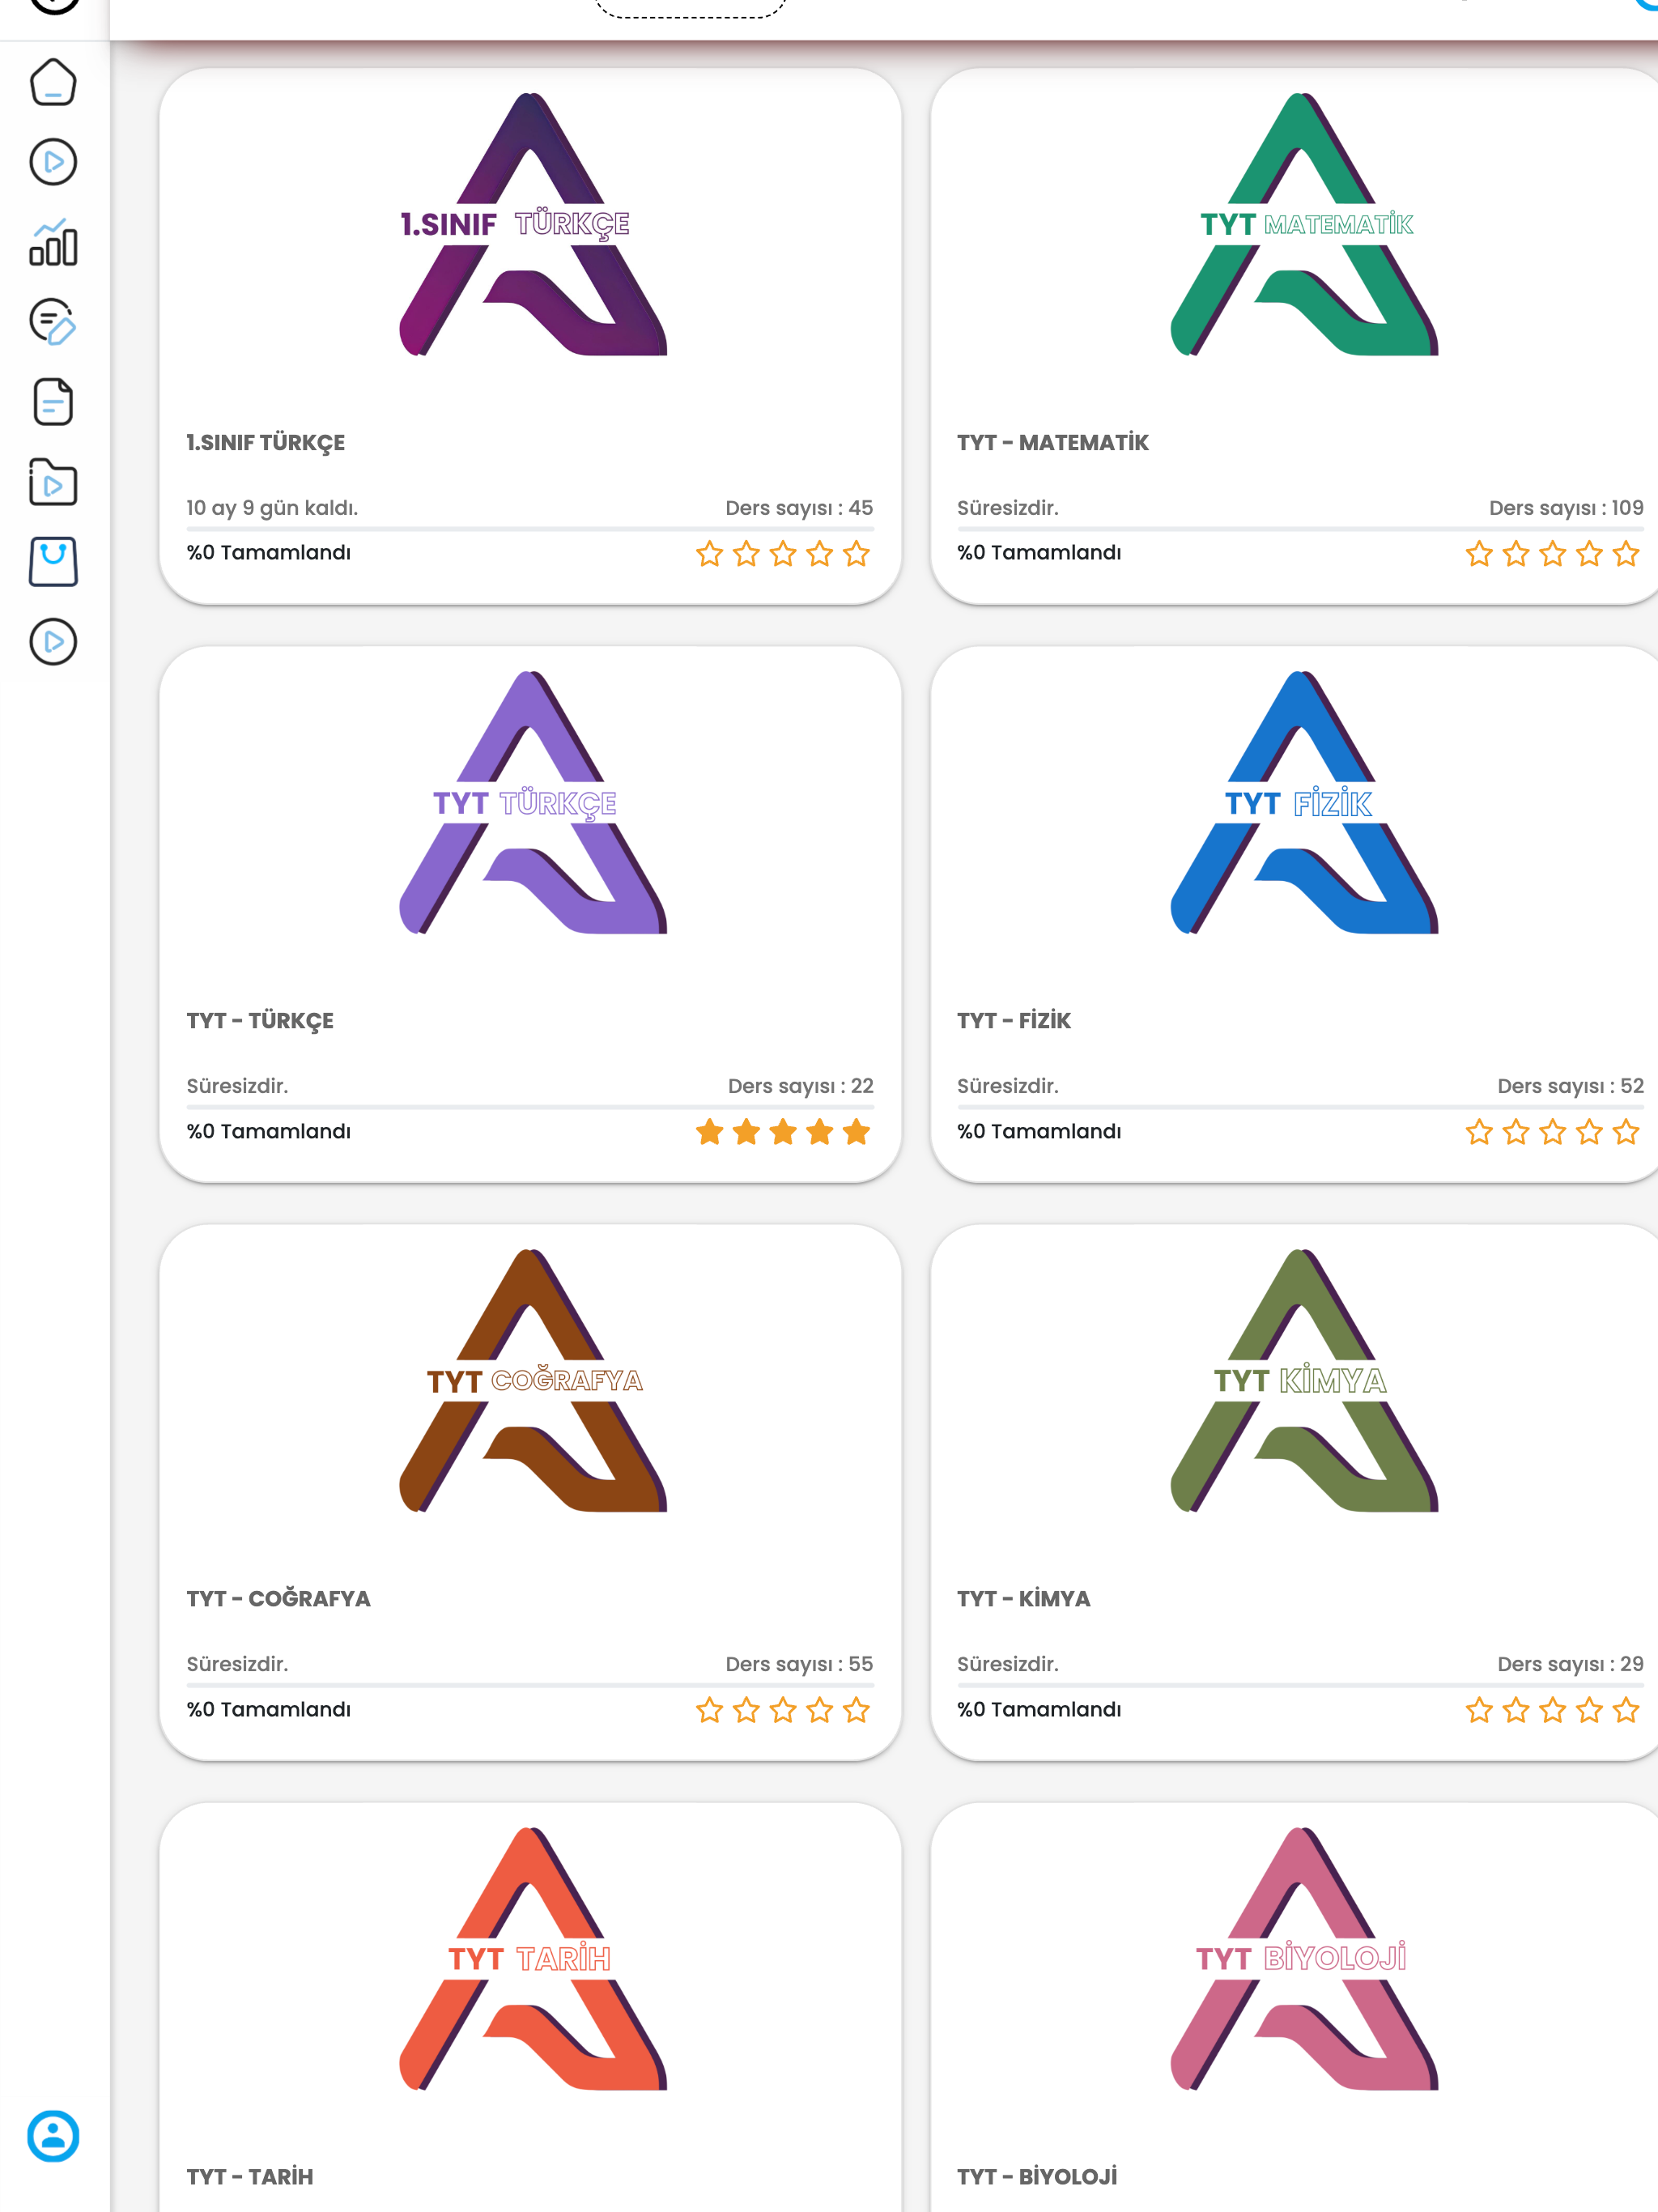1658x2212 pixels.
Task: Click the TYT - TÜRKÇE progress bar
Action: [530, 1106]
